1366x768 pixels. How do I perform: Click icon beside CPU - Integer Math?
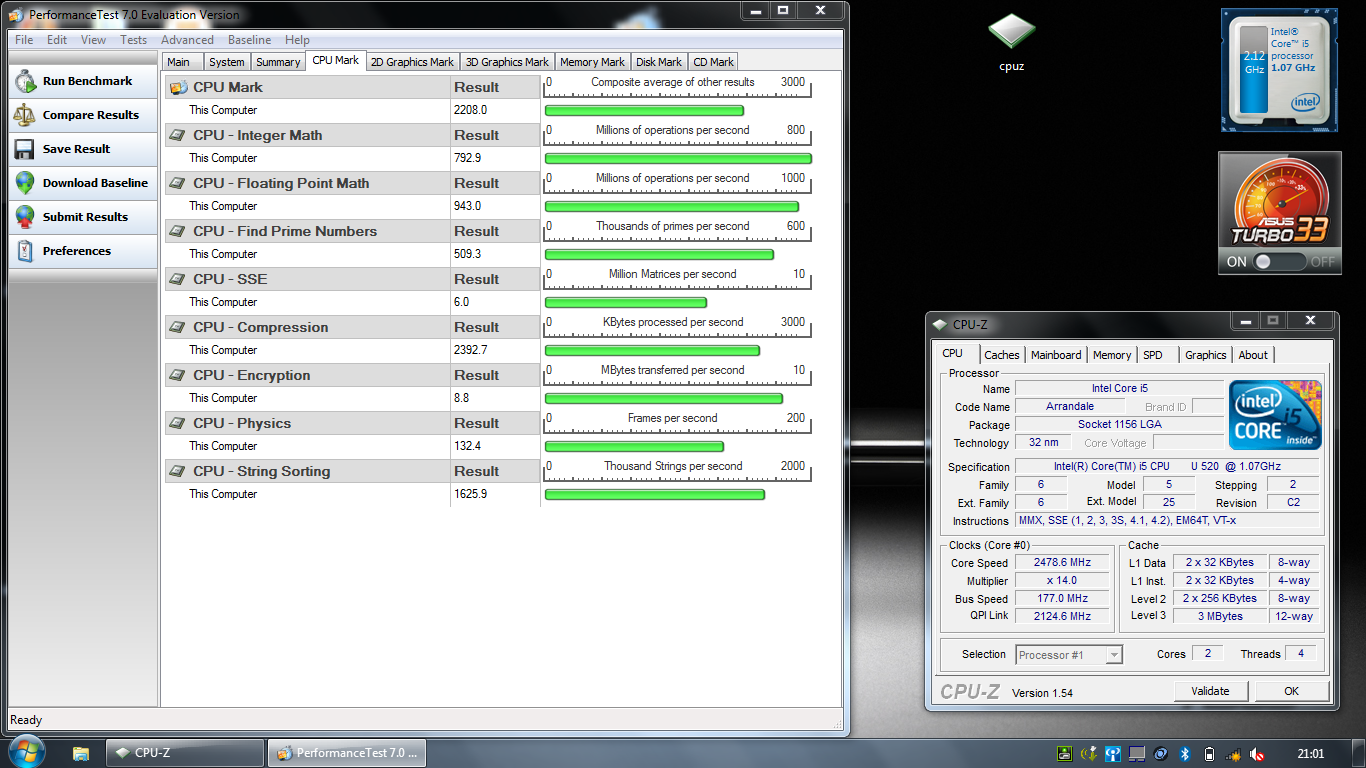click(x=178, y=136)
